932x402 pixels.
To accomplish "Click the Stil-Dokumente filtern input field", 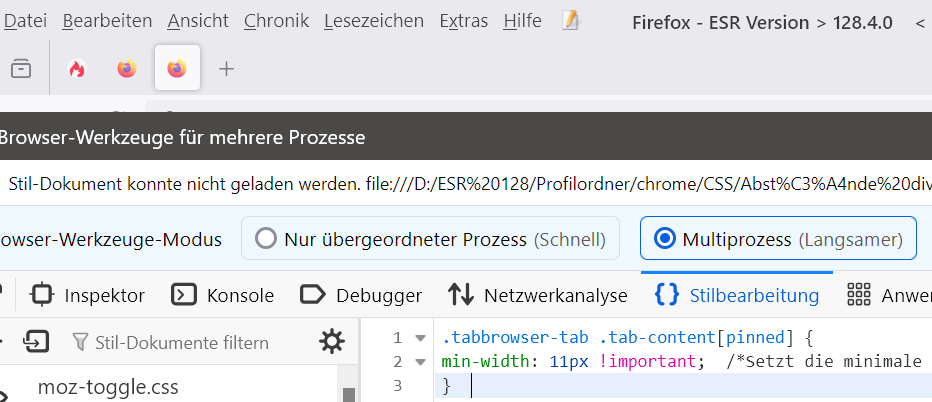I will coord(180,343).
